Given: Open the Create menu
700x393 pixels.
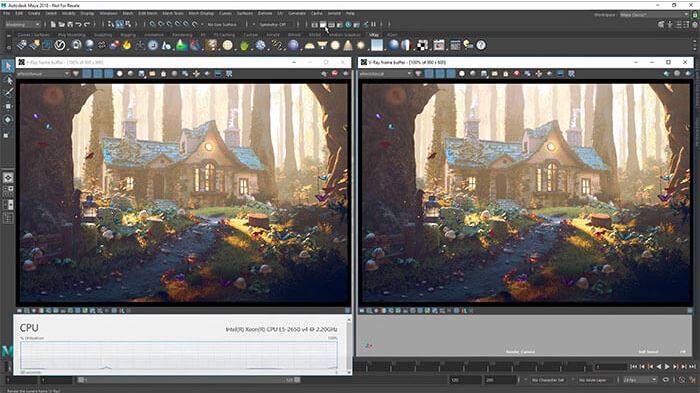Looking at the screenshot, I should pos(34,13).
